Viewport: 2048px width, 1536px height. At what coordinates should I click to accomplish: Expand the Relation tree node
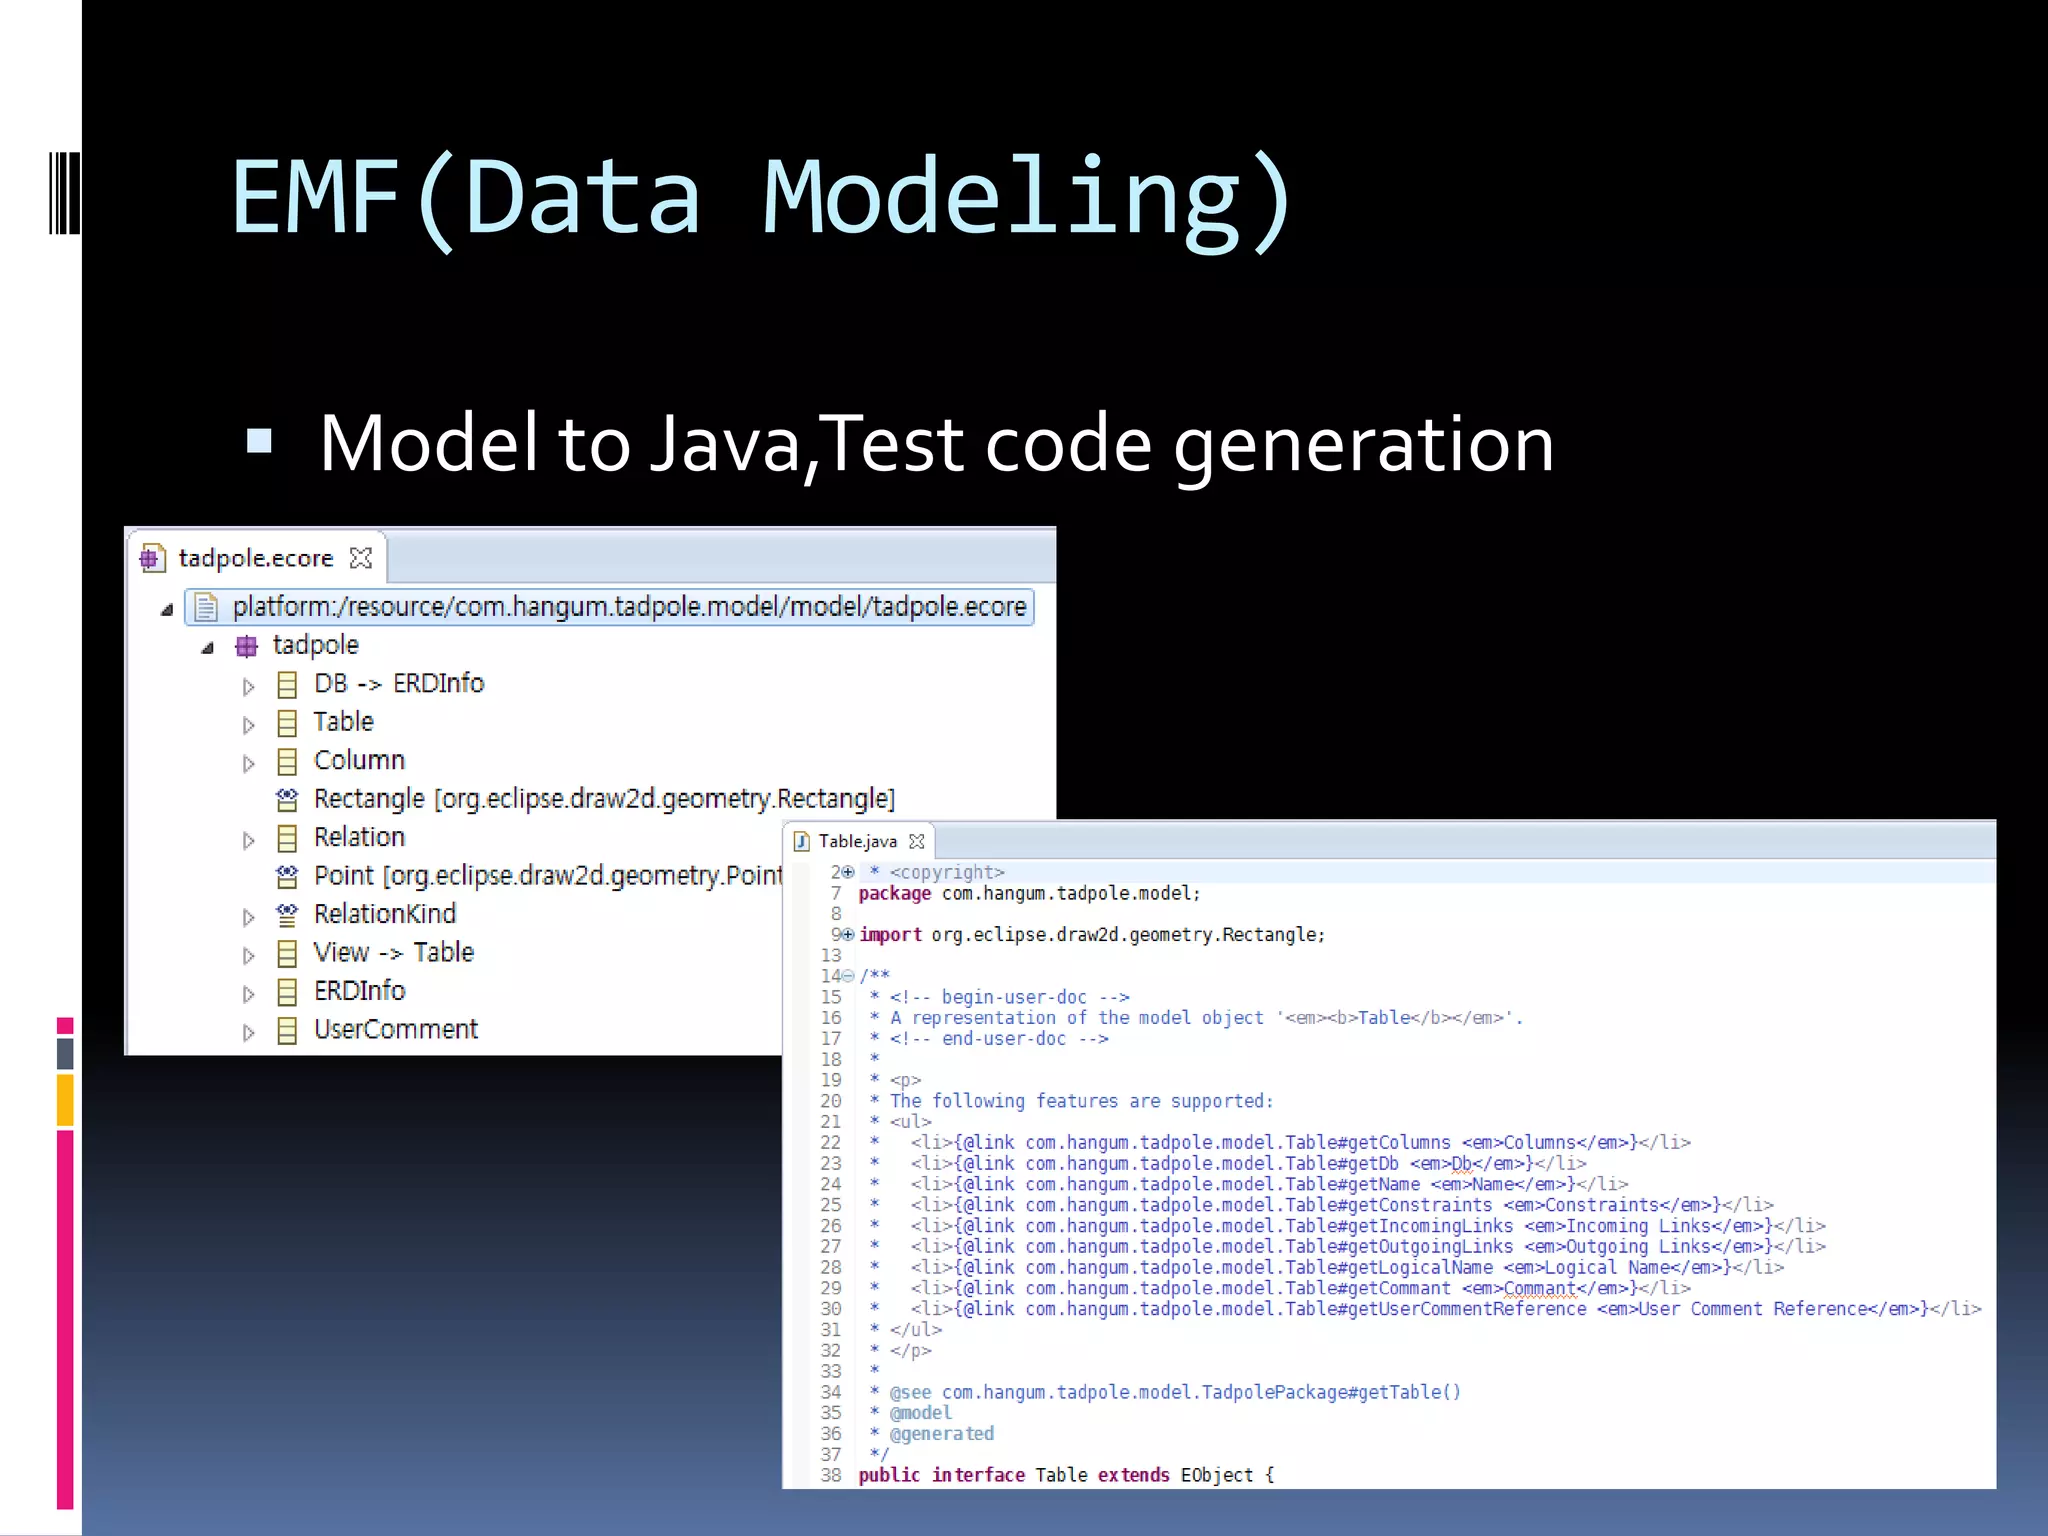coord(248,840)
